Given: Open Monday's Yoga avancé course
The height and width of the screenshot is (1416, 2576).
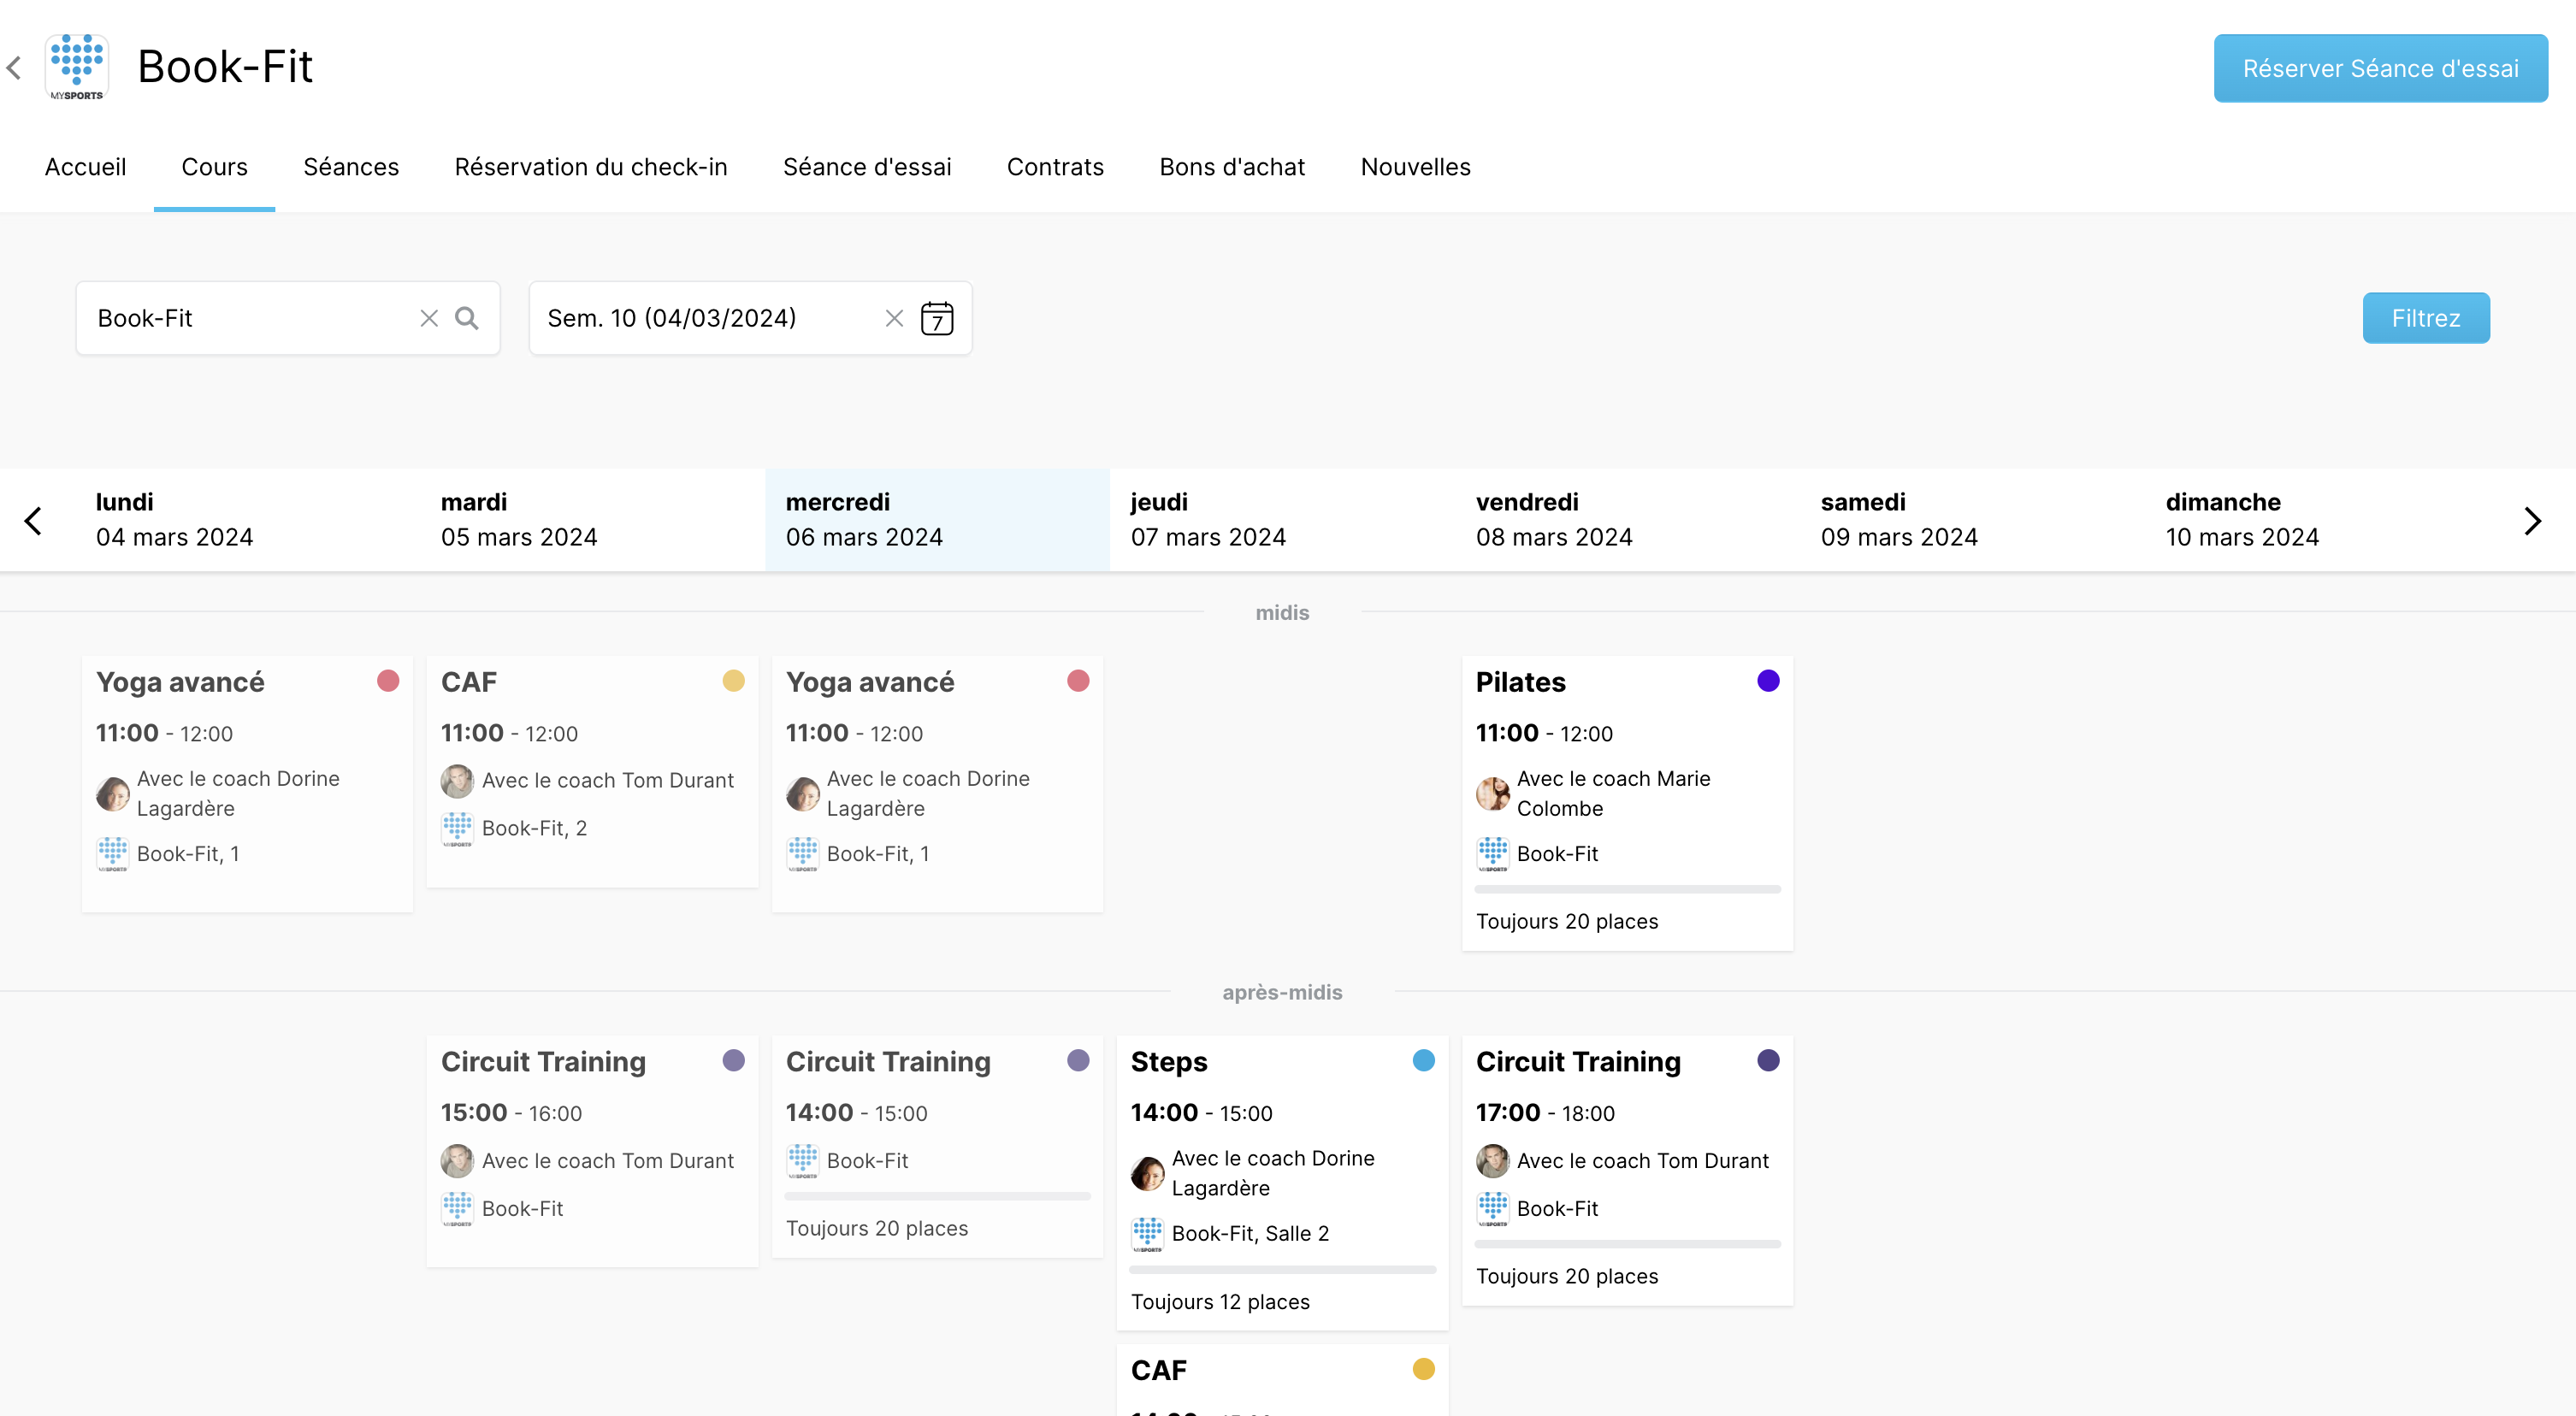Looking at the screenshot, I should 180,682.
